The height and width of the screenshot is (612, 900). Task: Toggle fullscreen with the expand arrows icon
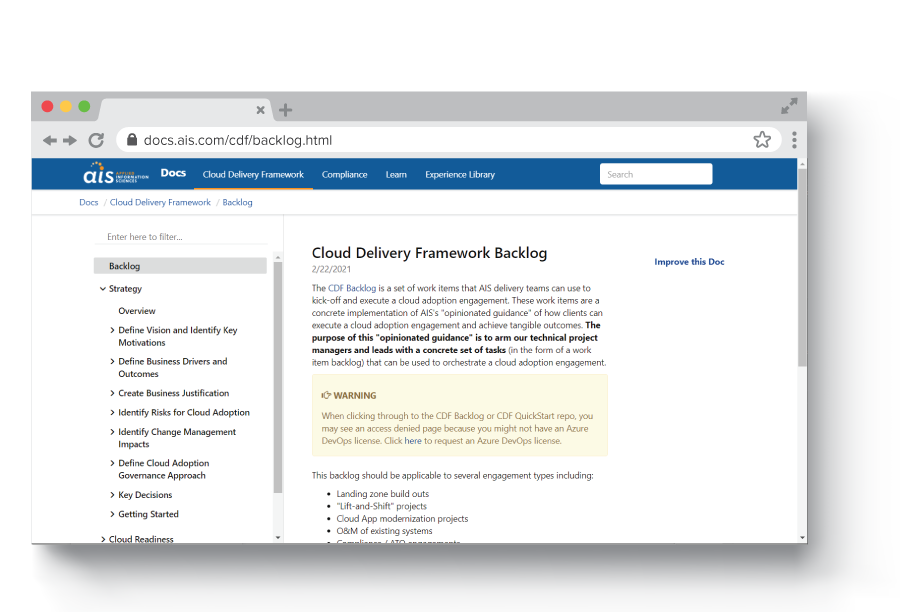789,106
